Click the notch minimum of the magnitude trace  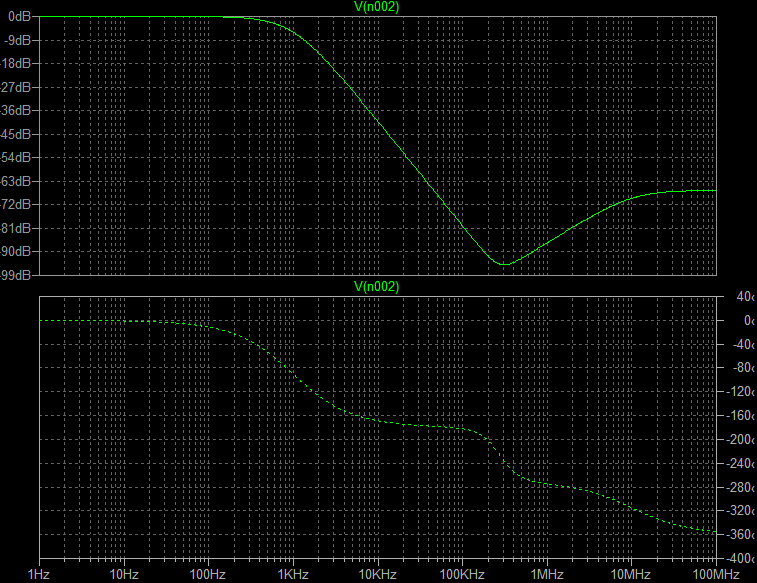click(x=504, y=265)
